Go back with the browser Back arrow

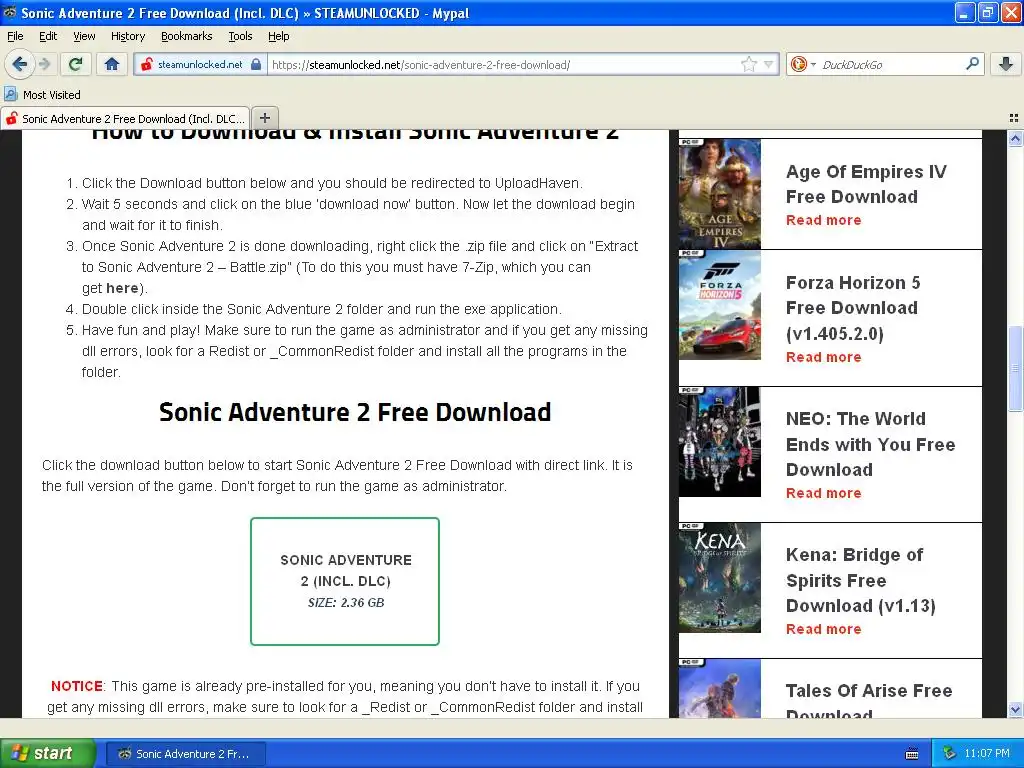pos(20,64)
